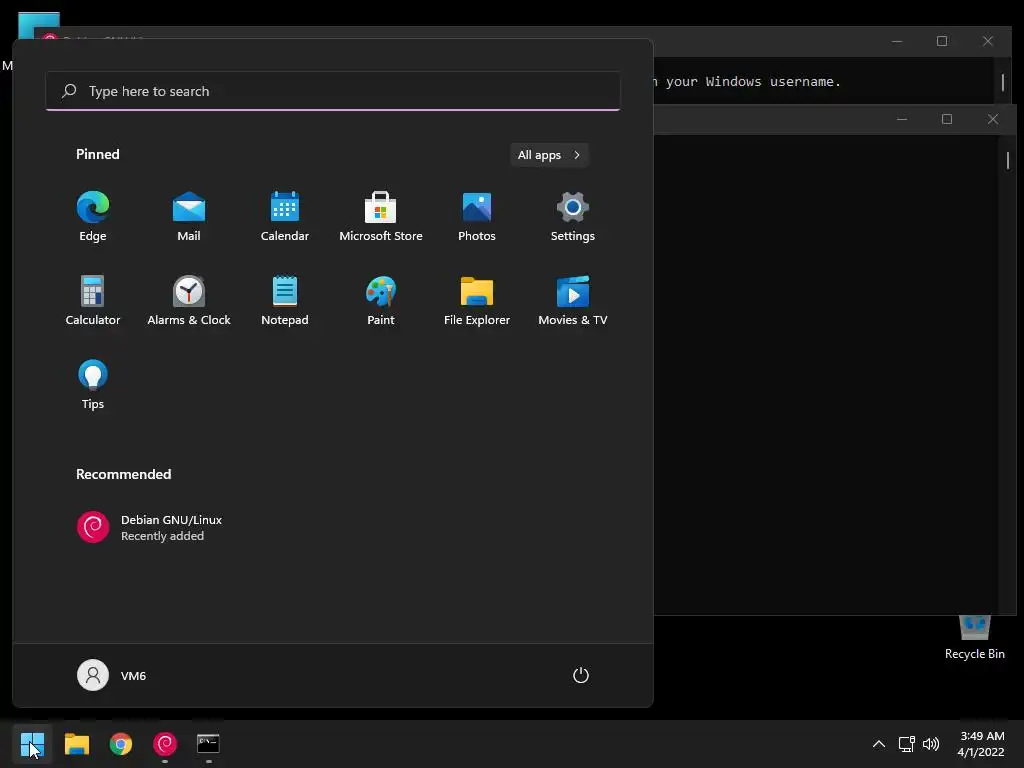Launch Movies & TV

pyautogui.click(x=573, y=300)
